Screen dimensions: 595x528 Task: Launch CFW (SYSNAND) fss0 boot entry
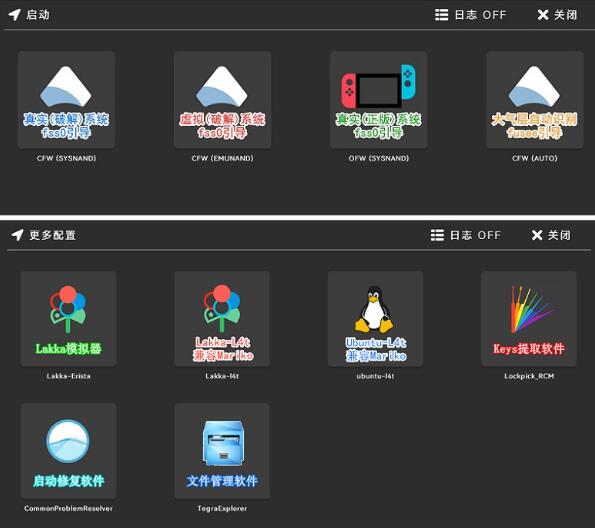coord(66,100)
